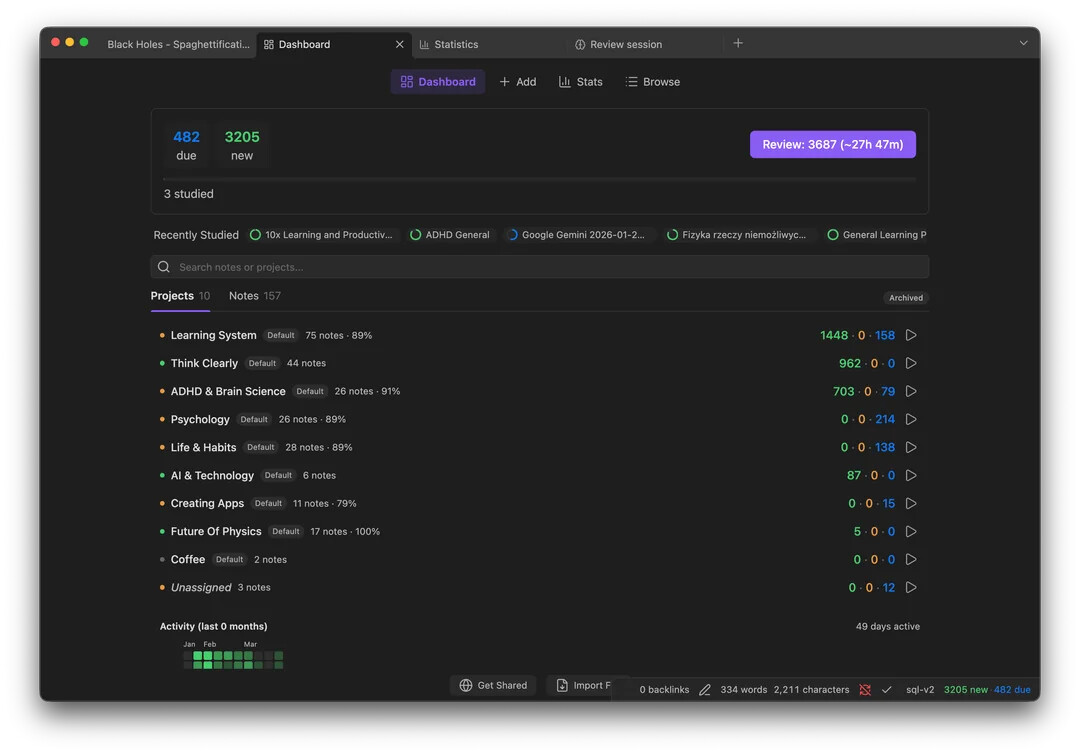Click play icon for Psychology project
Viewport: 1080px width, 754px height.
pyautogui.click(x=910, y=419)
